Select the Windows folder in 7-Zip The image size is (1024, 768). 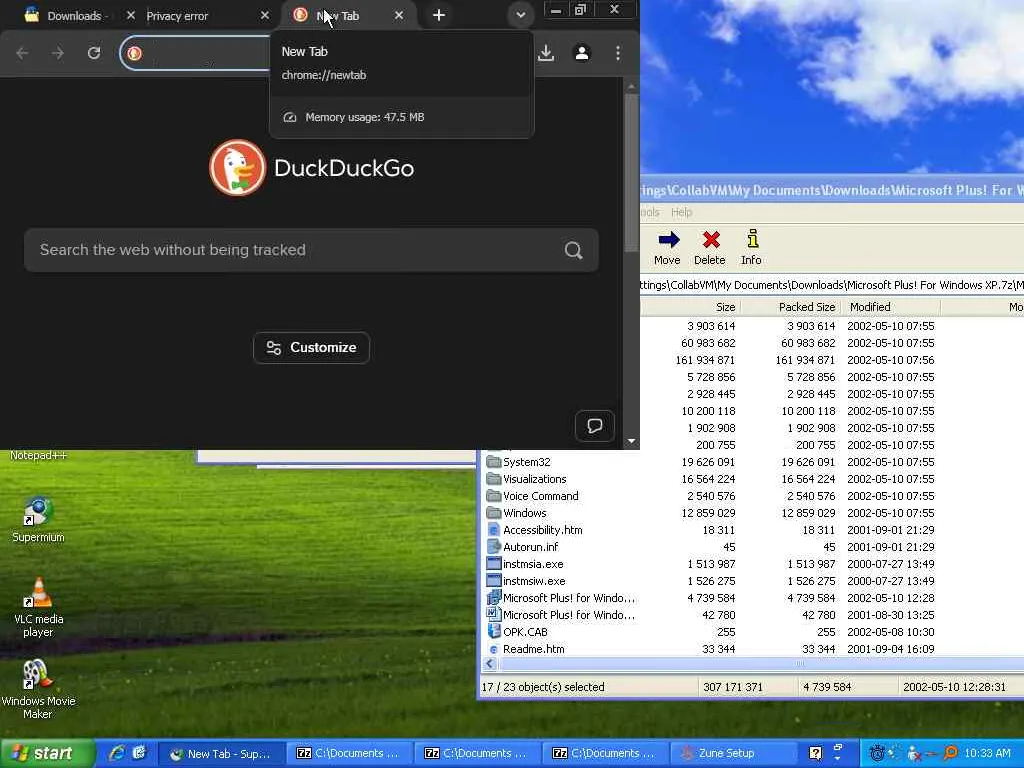[524, 513]
